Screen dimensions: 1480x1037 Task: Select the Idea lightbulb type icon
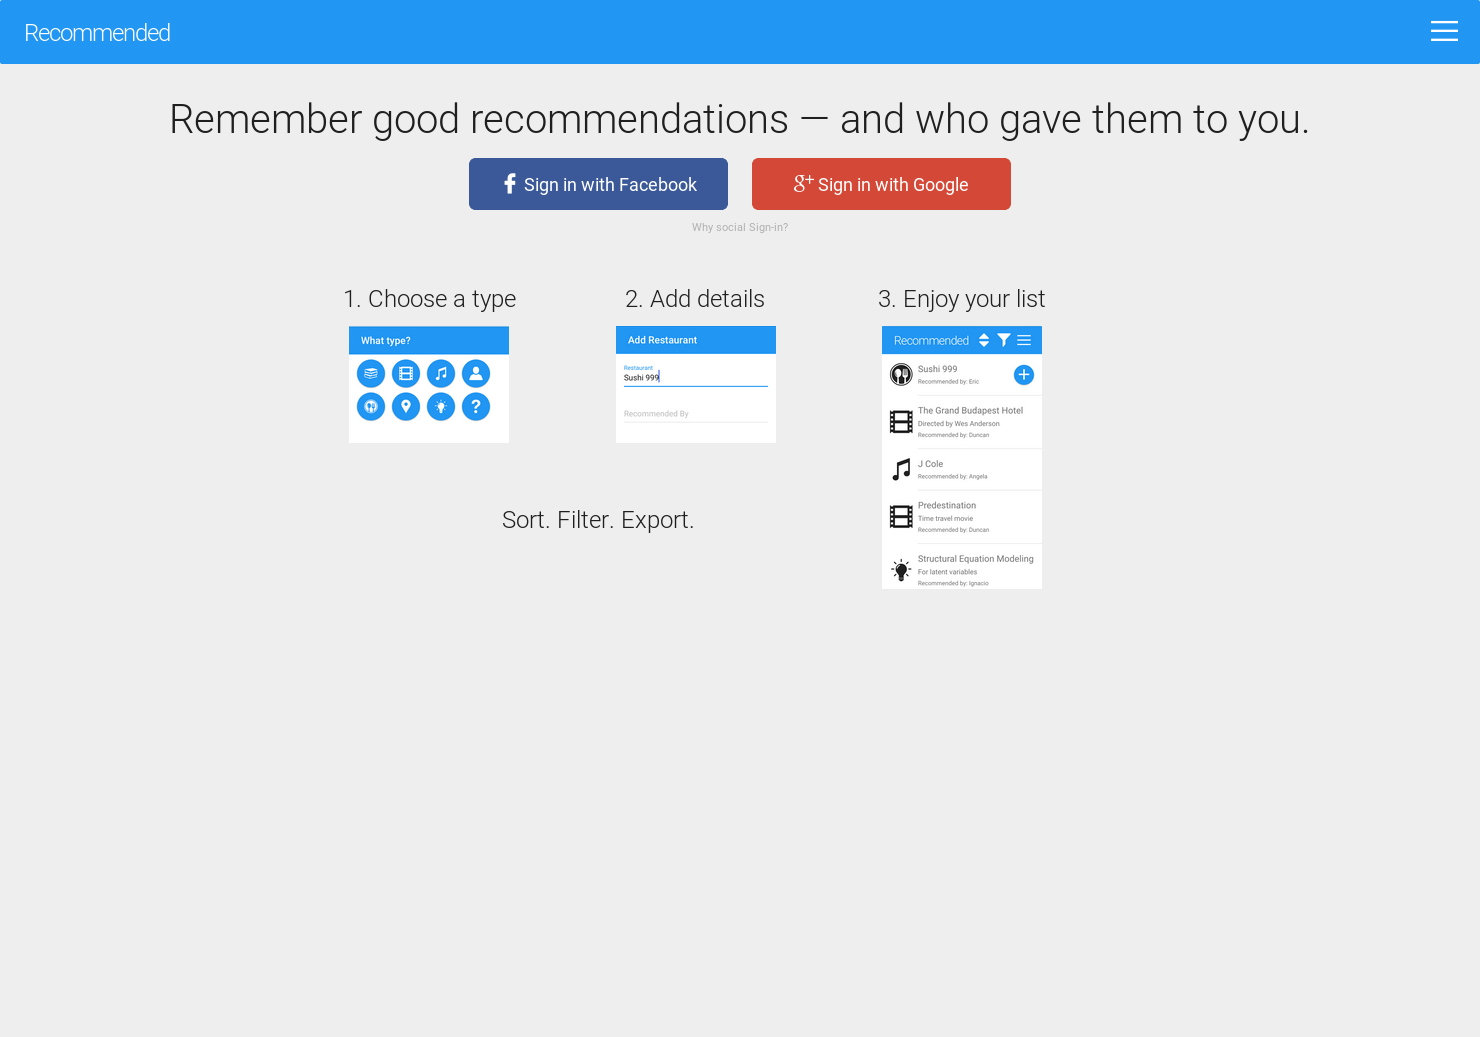441,407
